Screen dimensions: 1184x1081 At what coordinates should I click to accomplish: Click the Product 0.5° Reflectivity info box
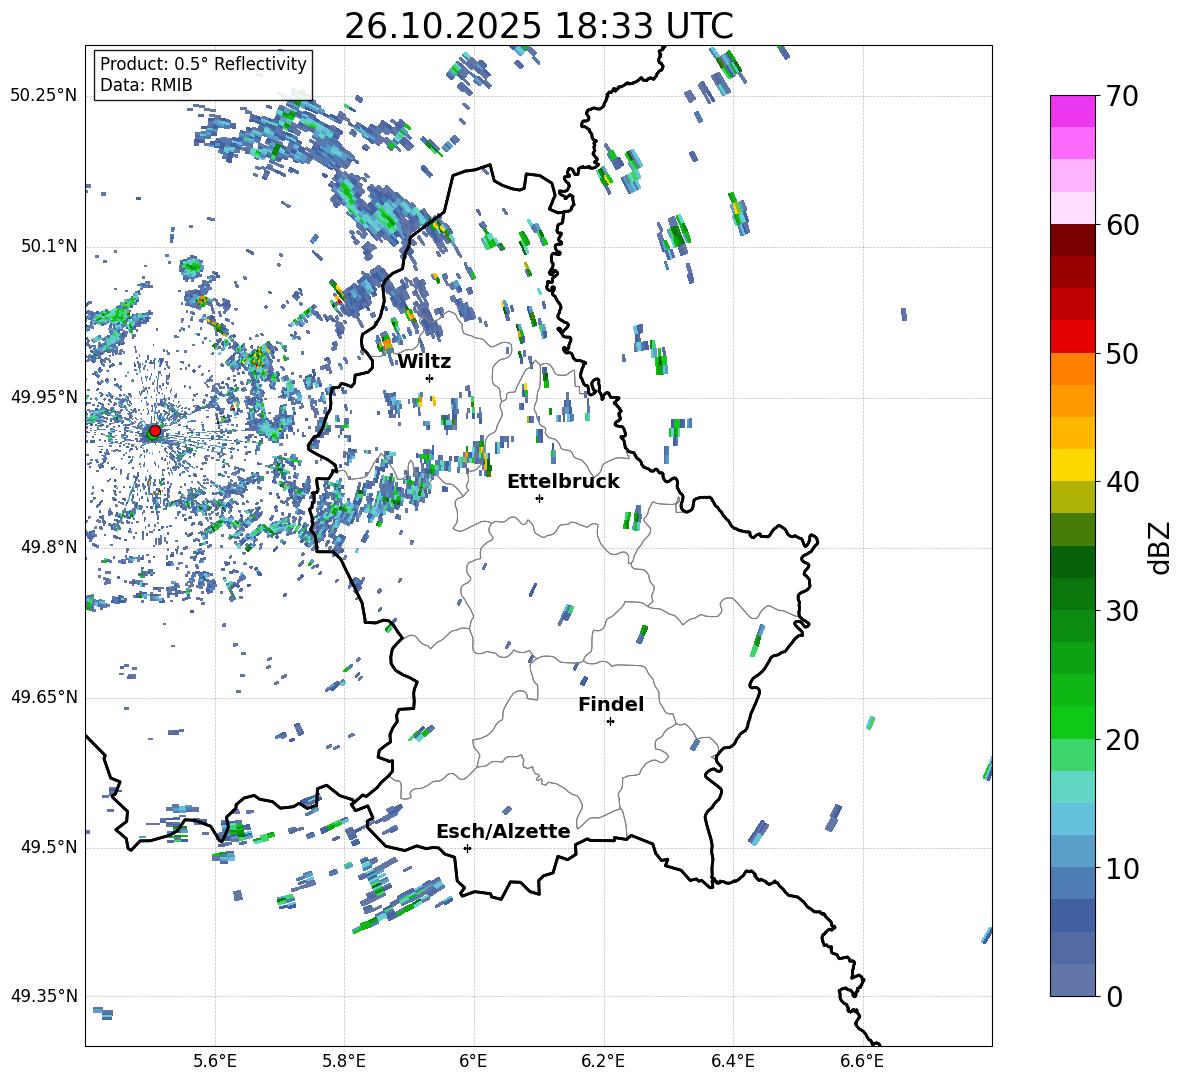203,75
